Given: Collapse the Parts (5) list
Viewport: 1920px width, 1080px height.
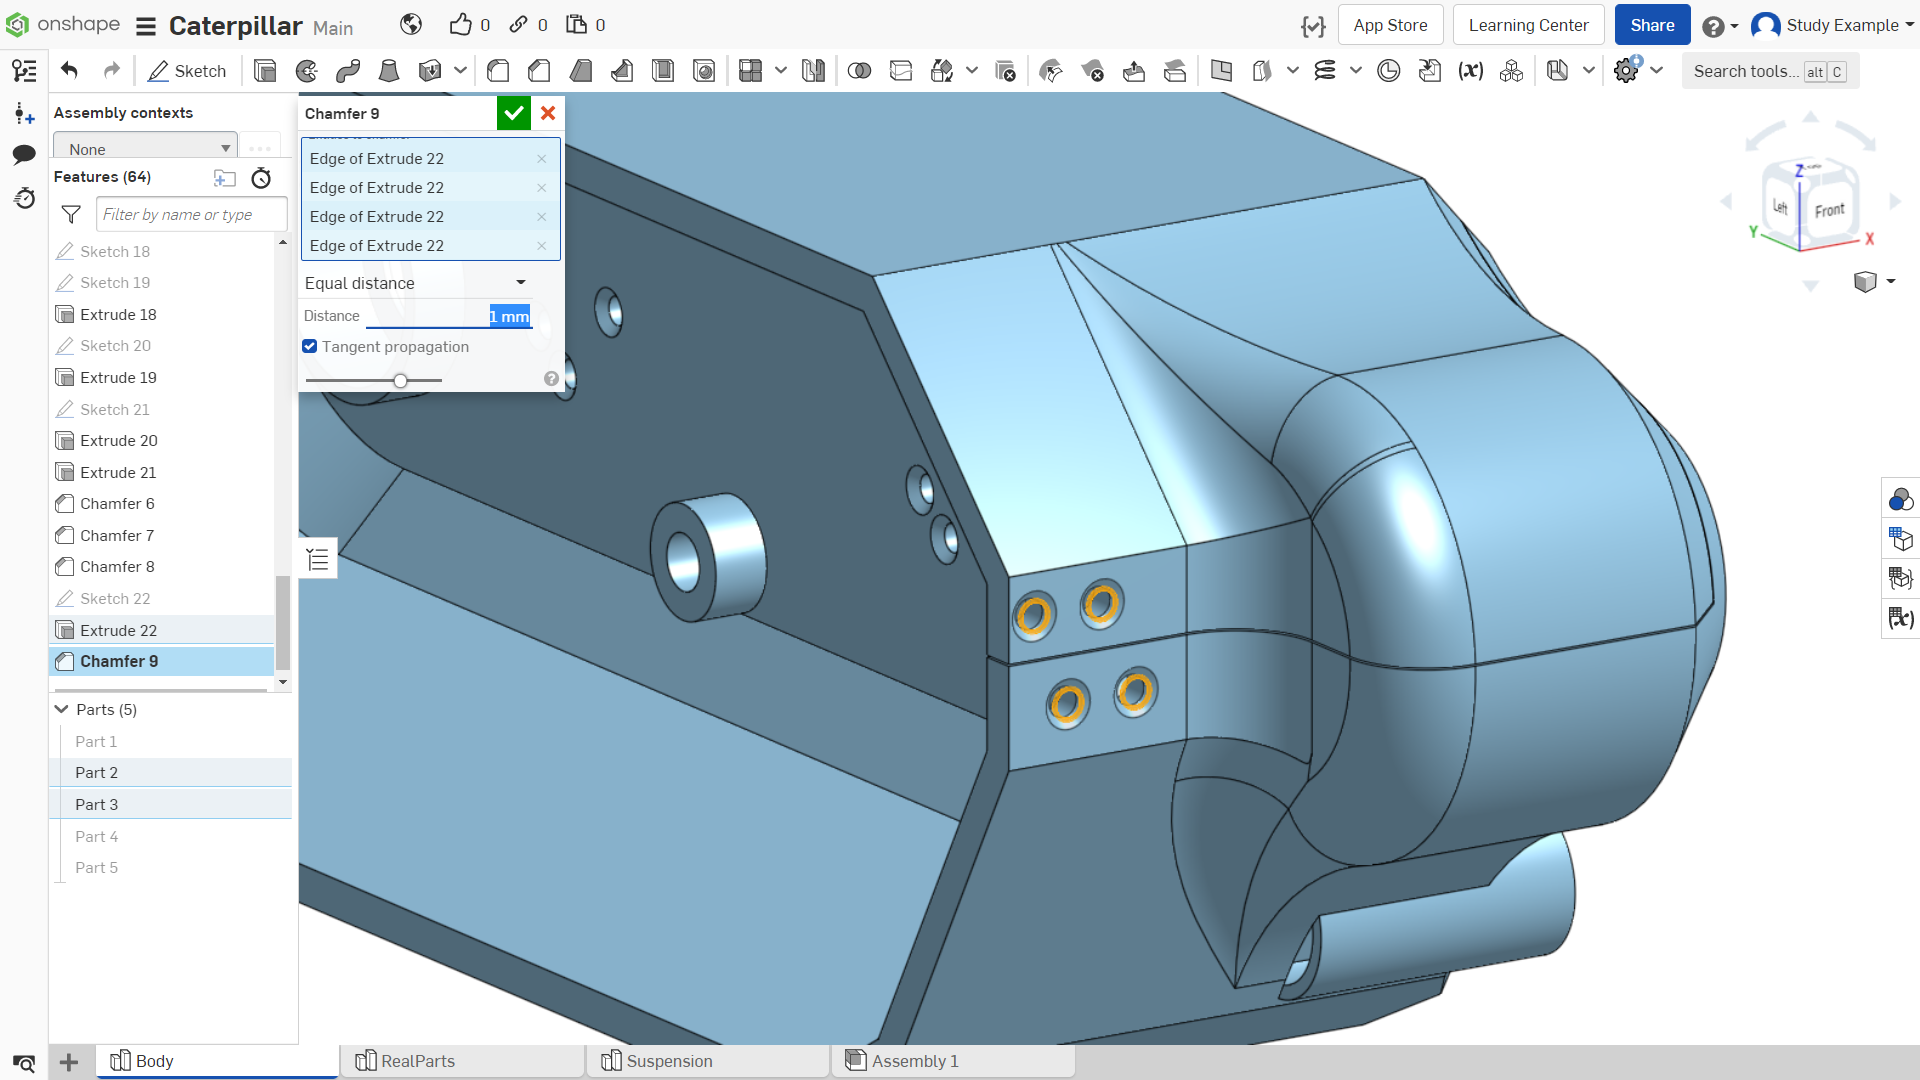Looking at the screenshot, I should coord(62,709).
